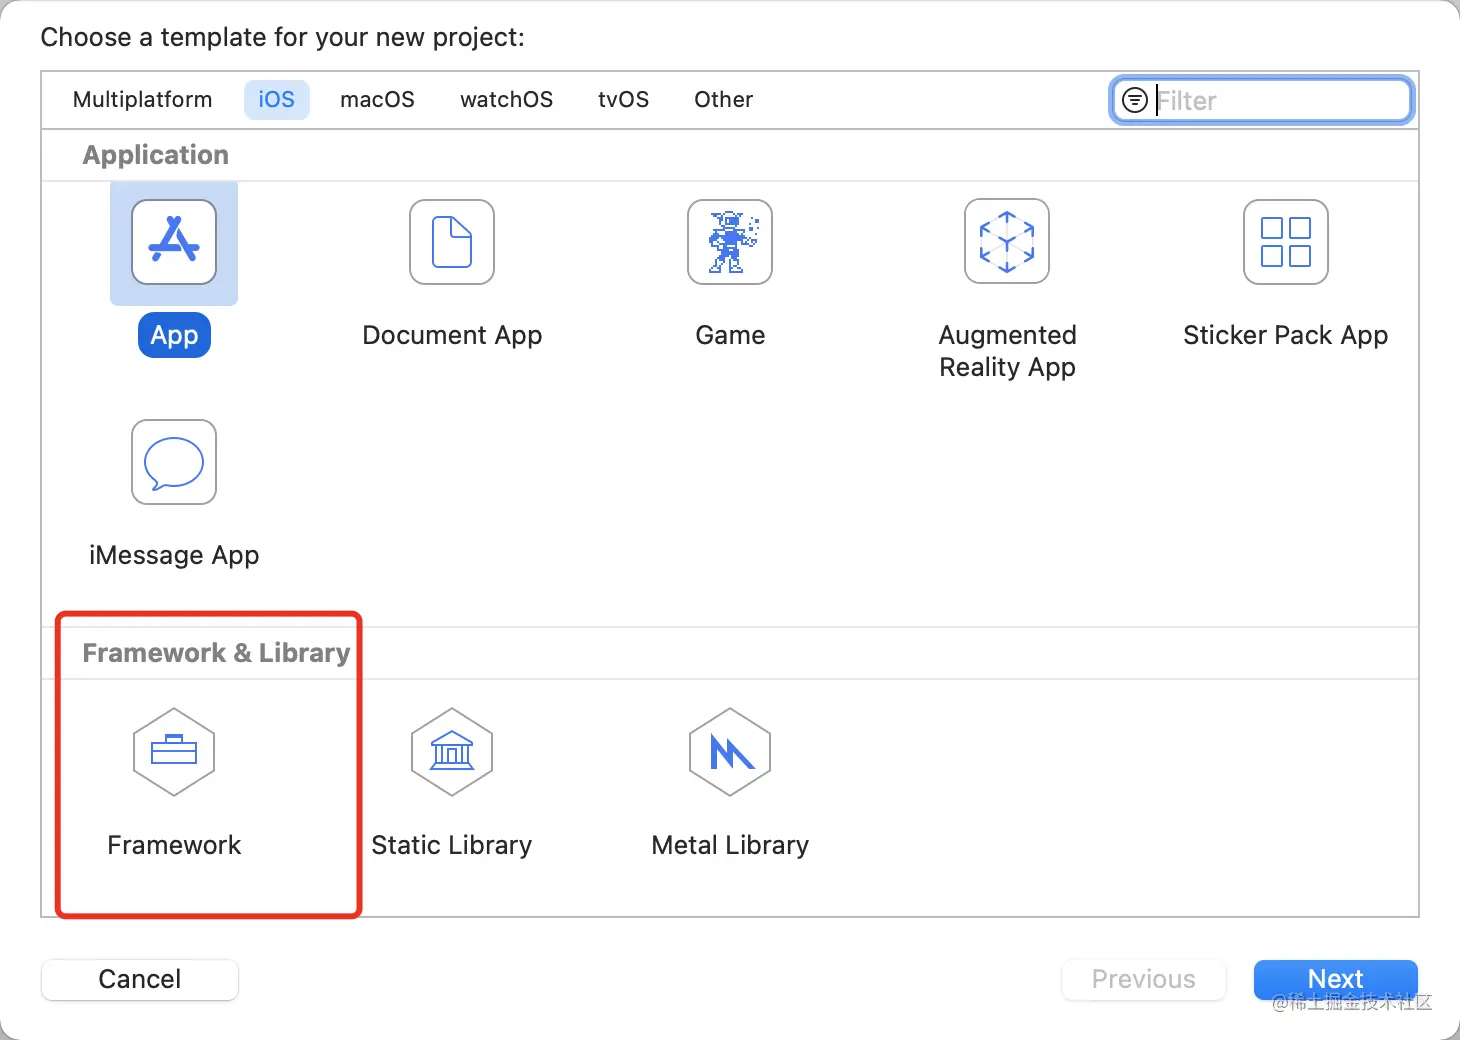Viewport: 1460px width, 1040px height.
Task: Click the App template label
Action: (174, 335)
